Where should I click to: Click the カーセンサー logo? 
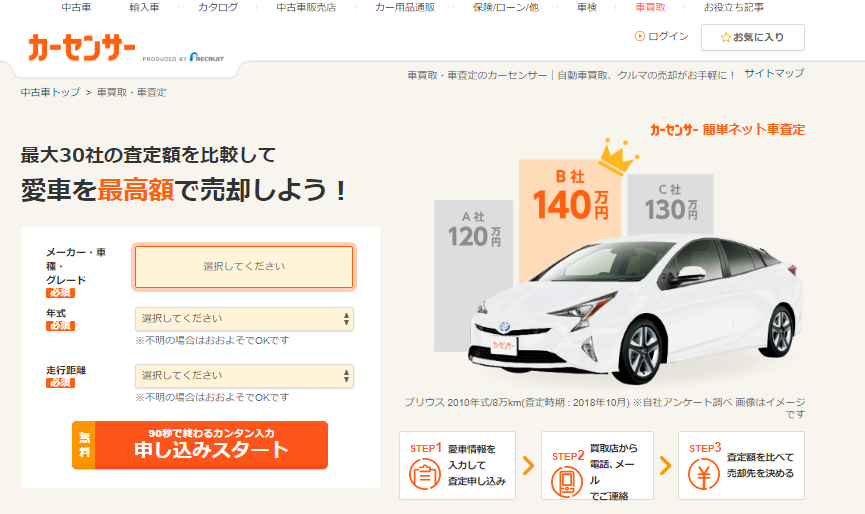(x=82, y=47)
